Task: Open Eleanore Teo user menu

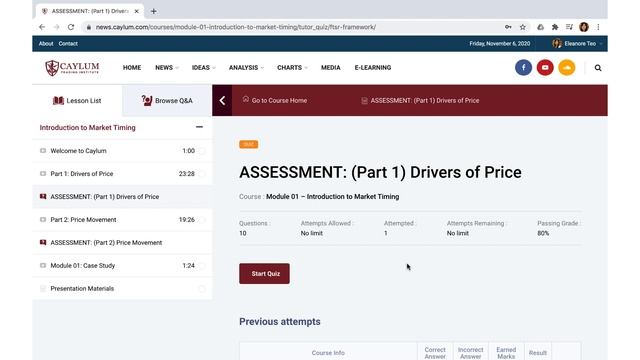Action: pos(577,44)
